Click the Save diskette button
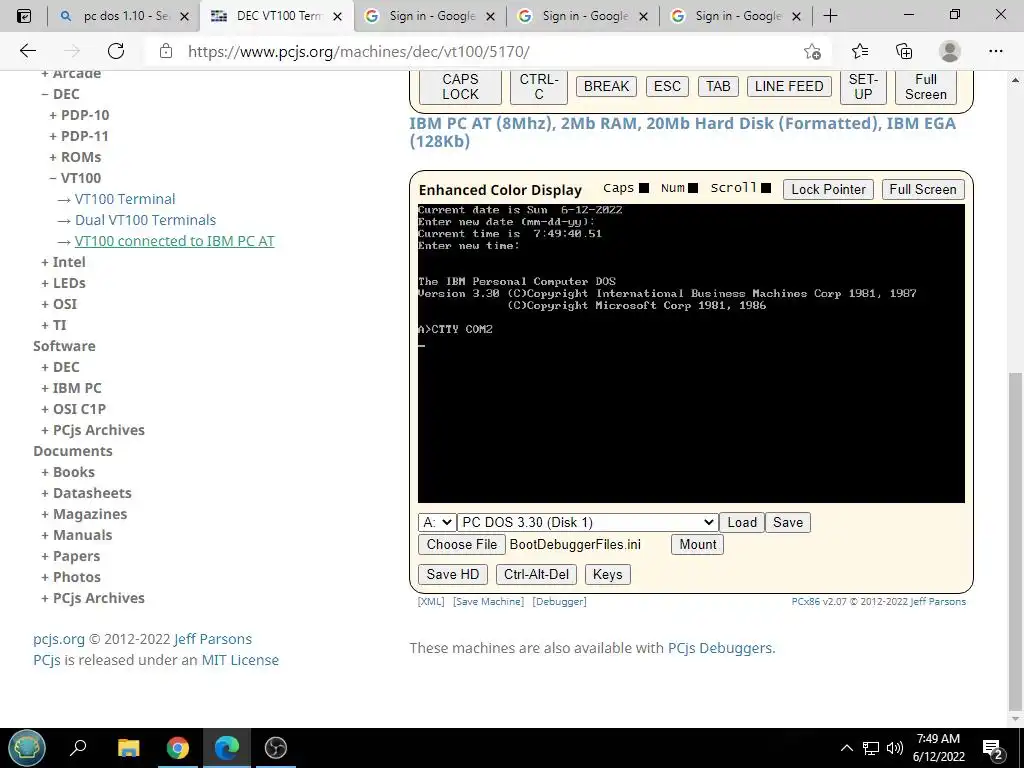The height and width of the screenshot is (768, 1024). [x=788, y=522]
